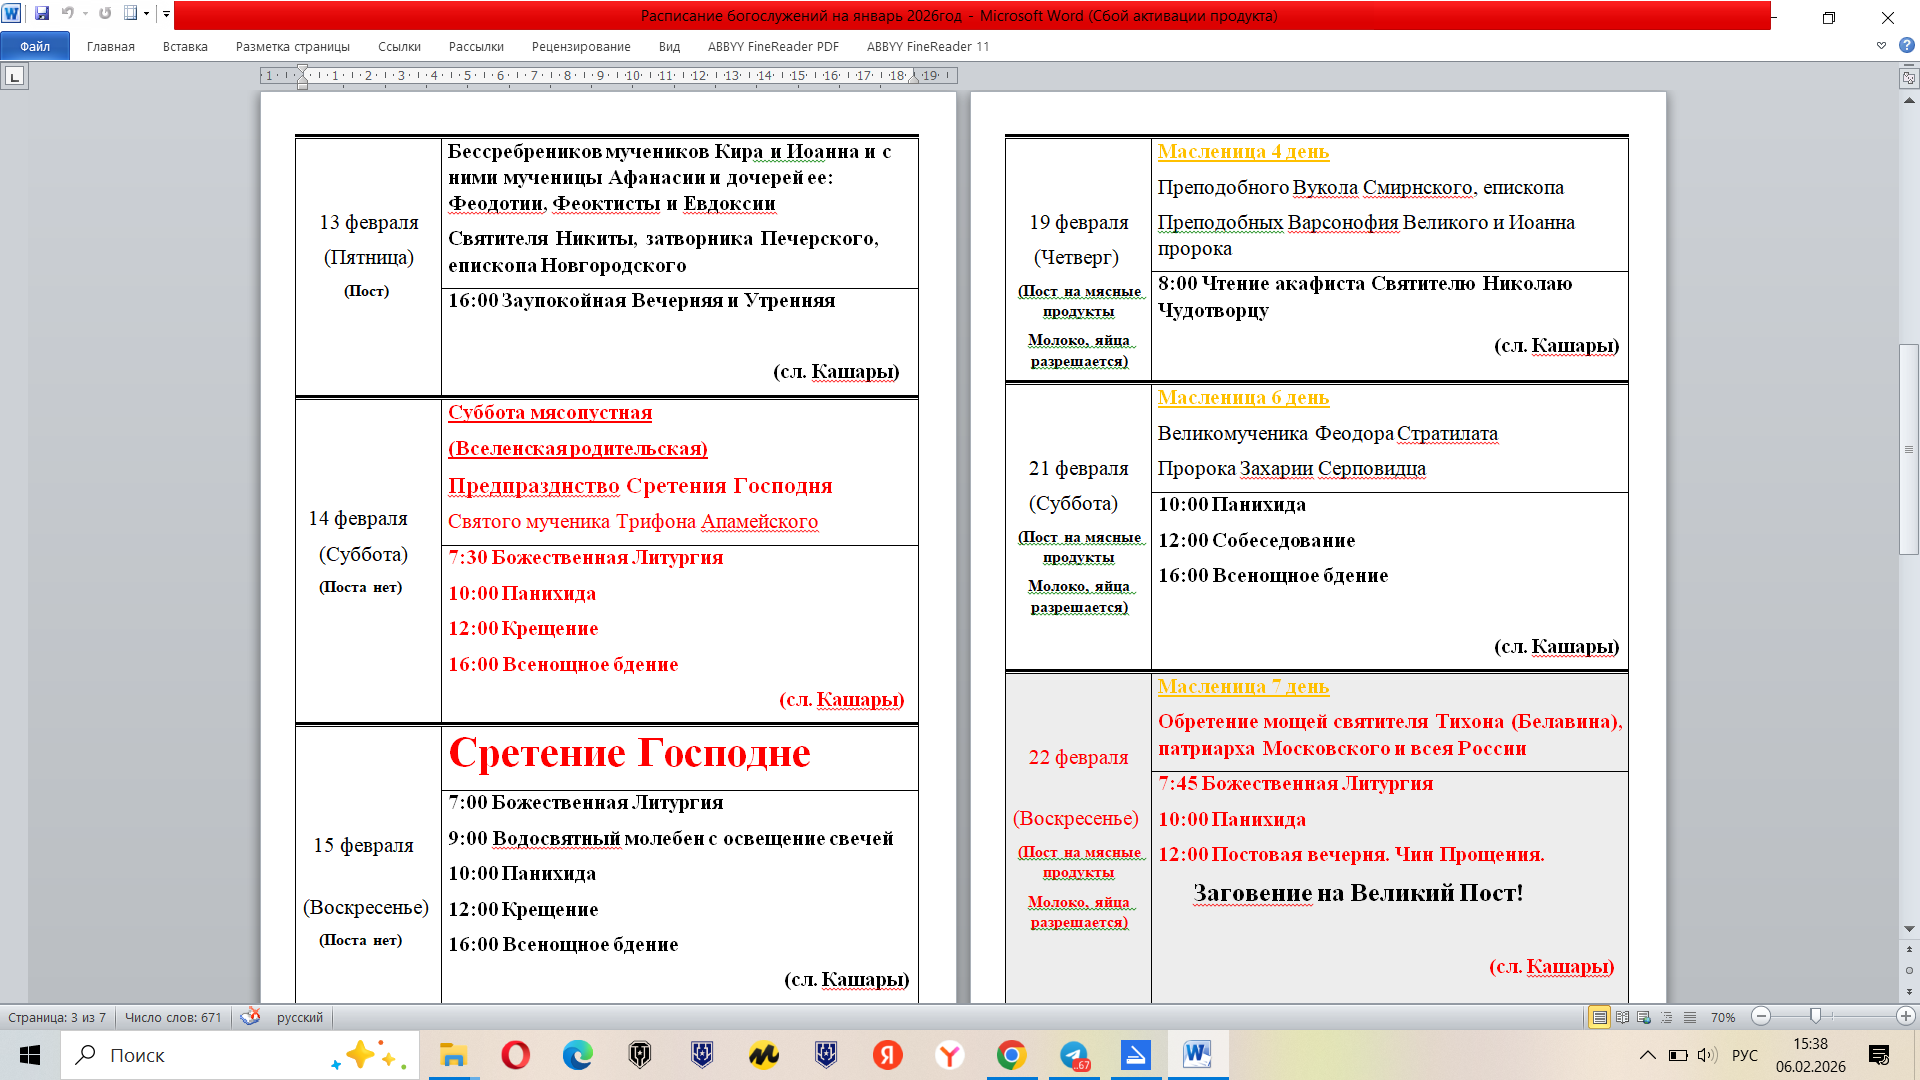Switch to Web Layout view

coord(1644,1017)
